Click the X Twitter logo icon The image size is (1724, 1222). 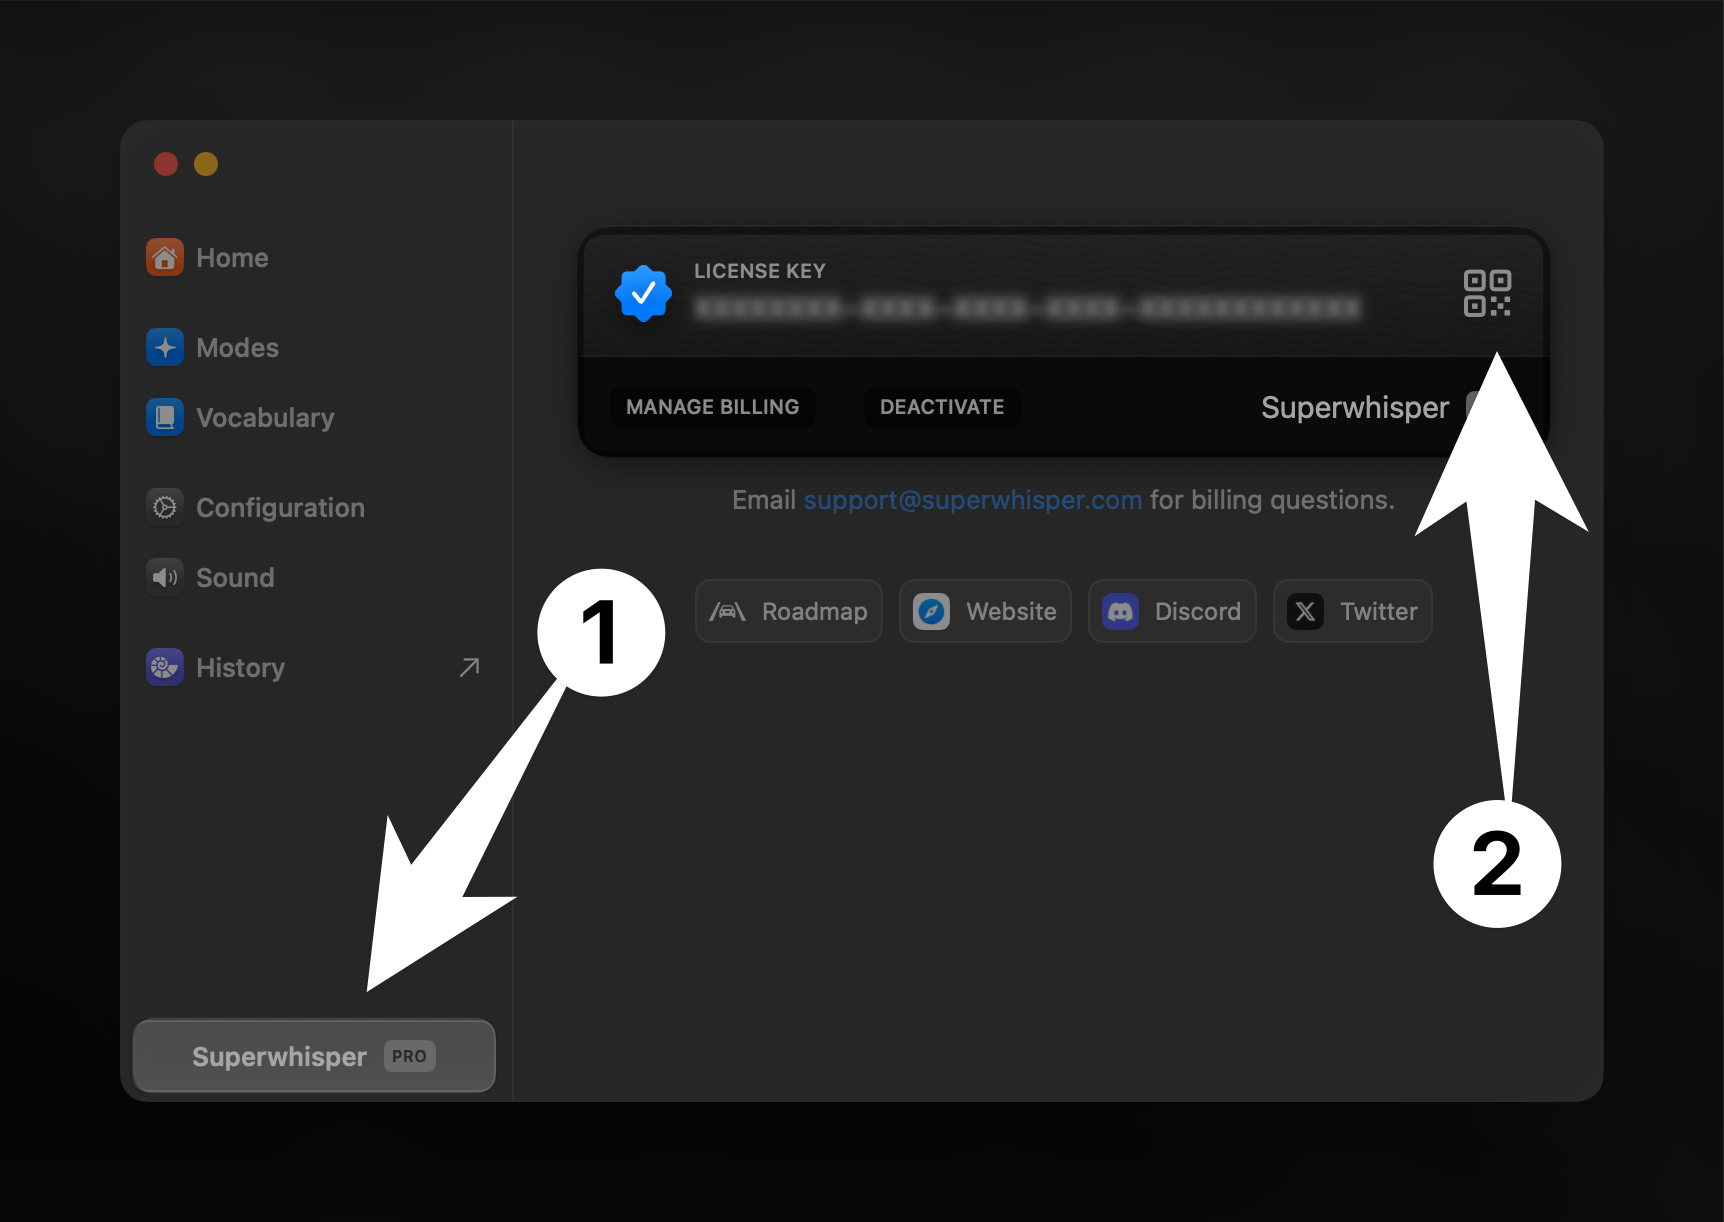click(1306, 611)
